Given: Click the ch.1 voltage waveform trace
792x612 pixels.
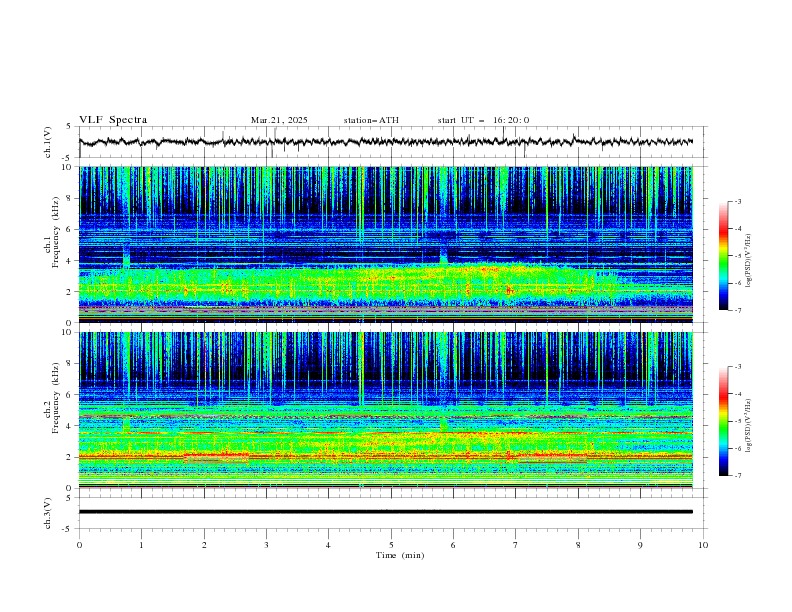Looking at the screenshot, I should point(385,142).
